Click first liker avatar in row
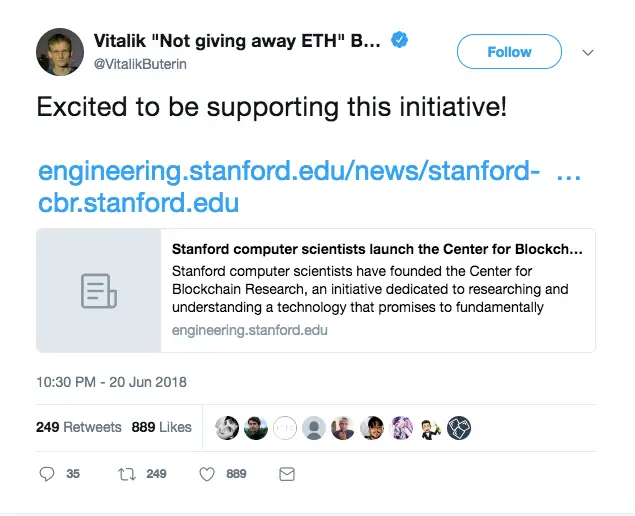The height and width of the screenshot is (516, 635). [x=227, y=427]
